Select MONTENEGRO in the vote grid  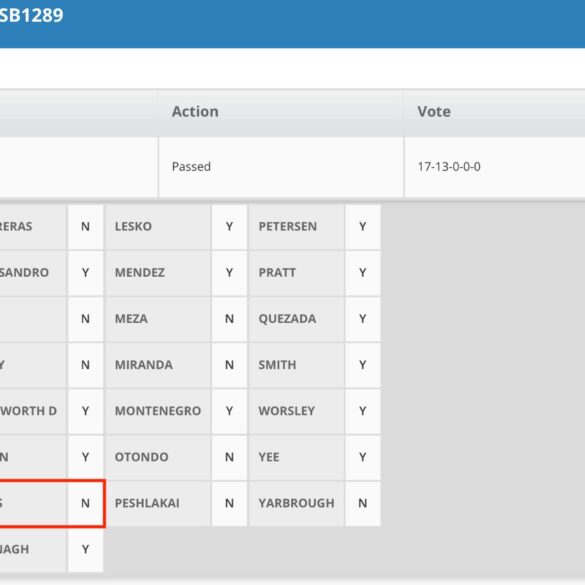[158, 412]
